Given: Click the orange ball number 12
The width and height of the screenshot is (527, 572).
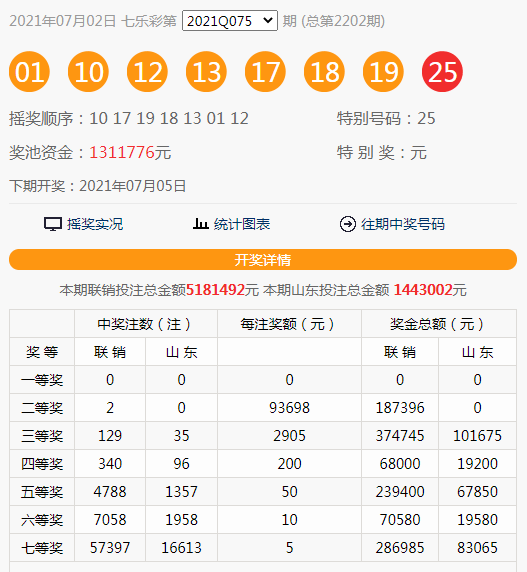Looking at the screenshot, I should 147,72.
